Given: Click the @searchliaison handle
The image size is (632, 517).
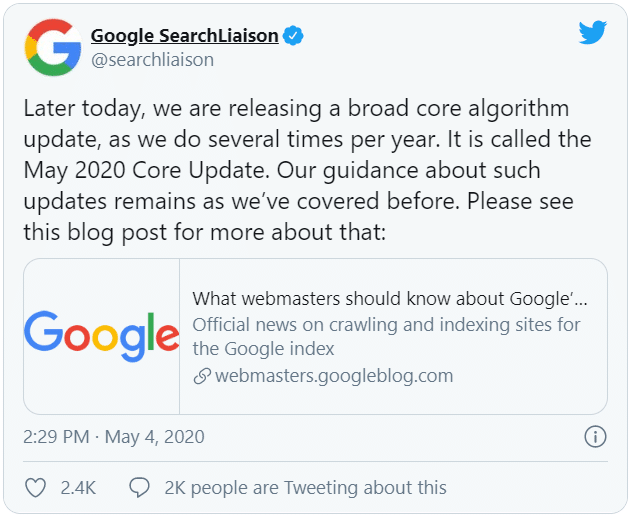Looking at the screenshot, I should click(x=152, y=60).
